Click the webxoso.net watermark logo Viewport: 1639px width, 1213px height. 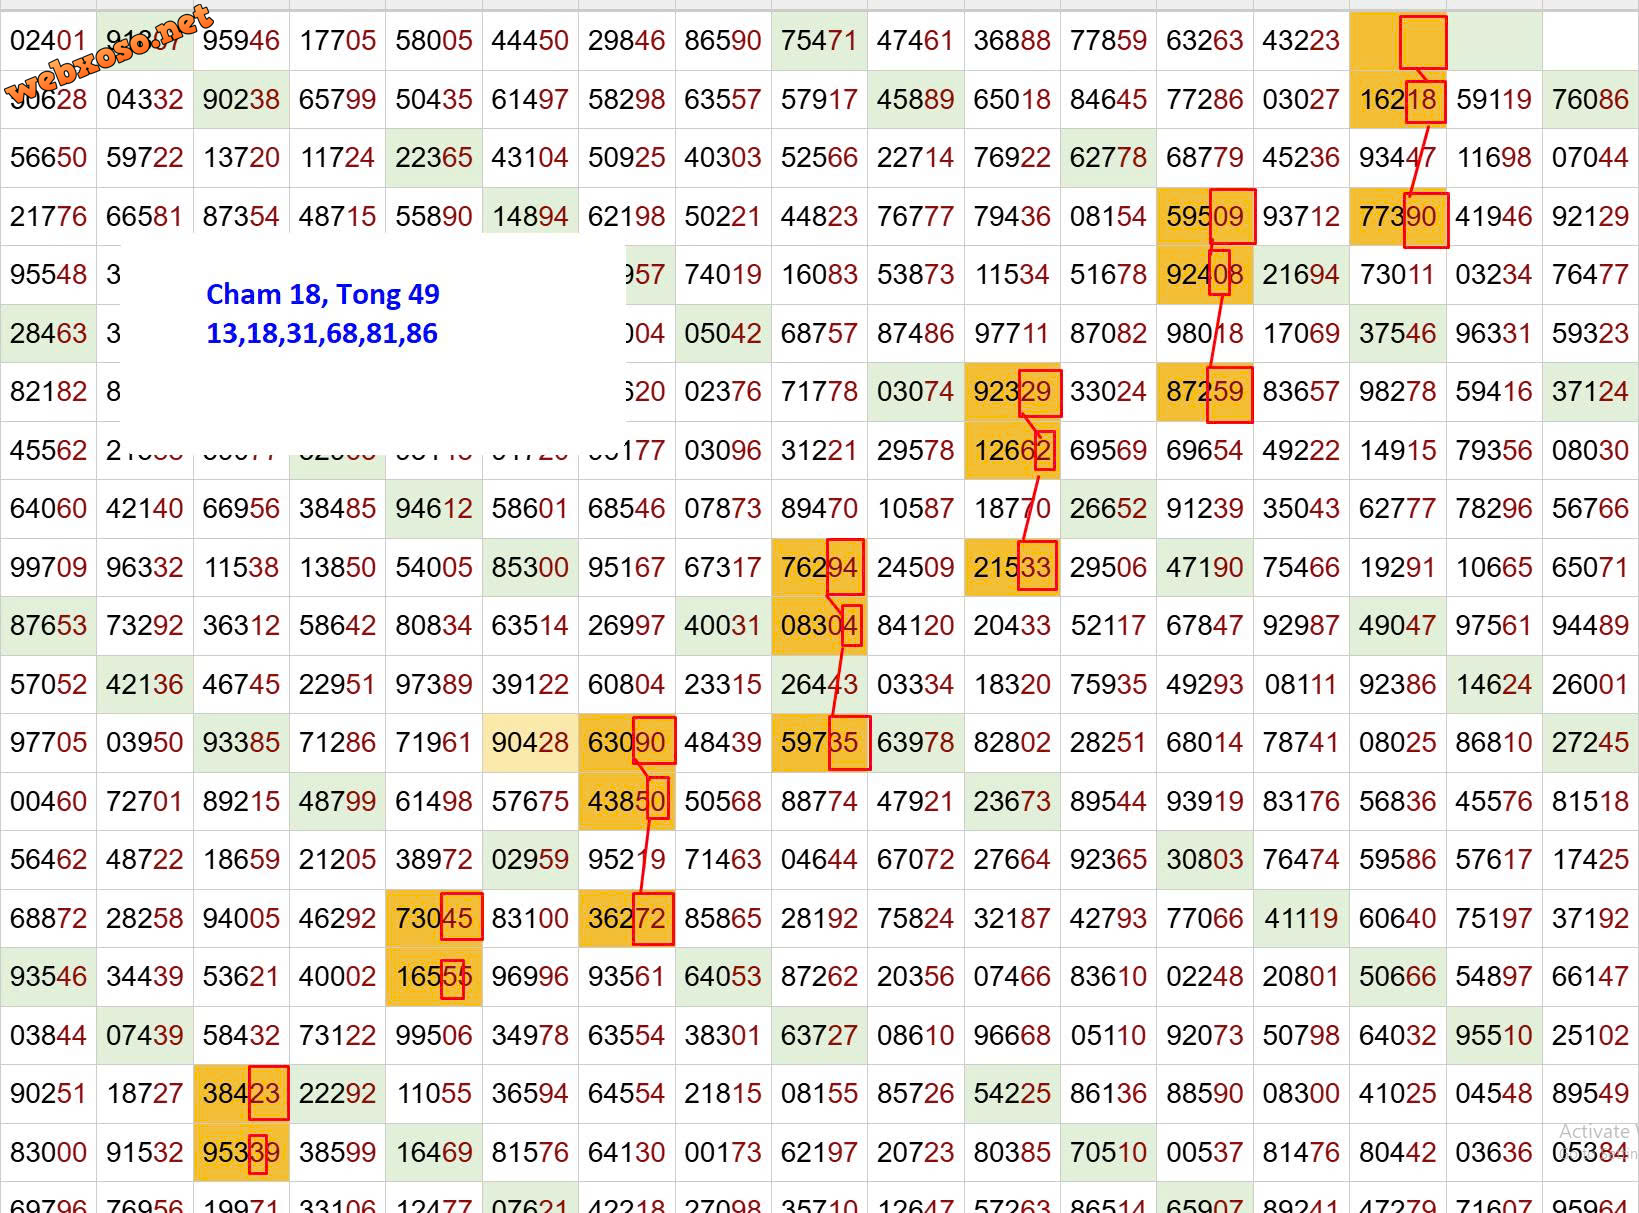(110, 55)
